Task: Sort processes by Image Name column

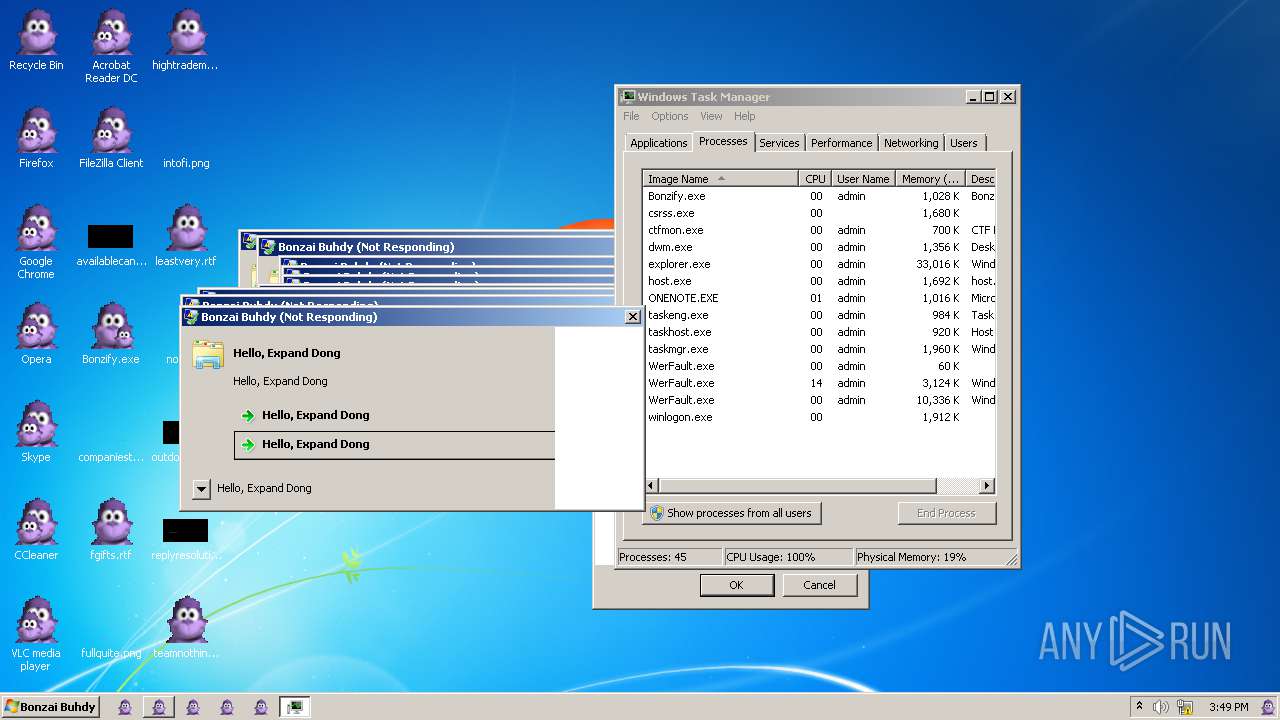Action: 721,179
